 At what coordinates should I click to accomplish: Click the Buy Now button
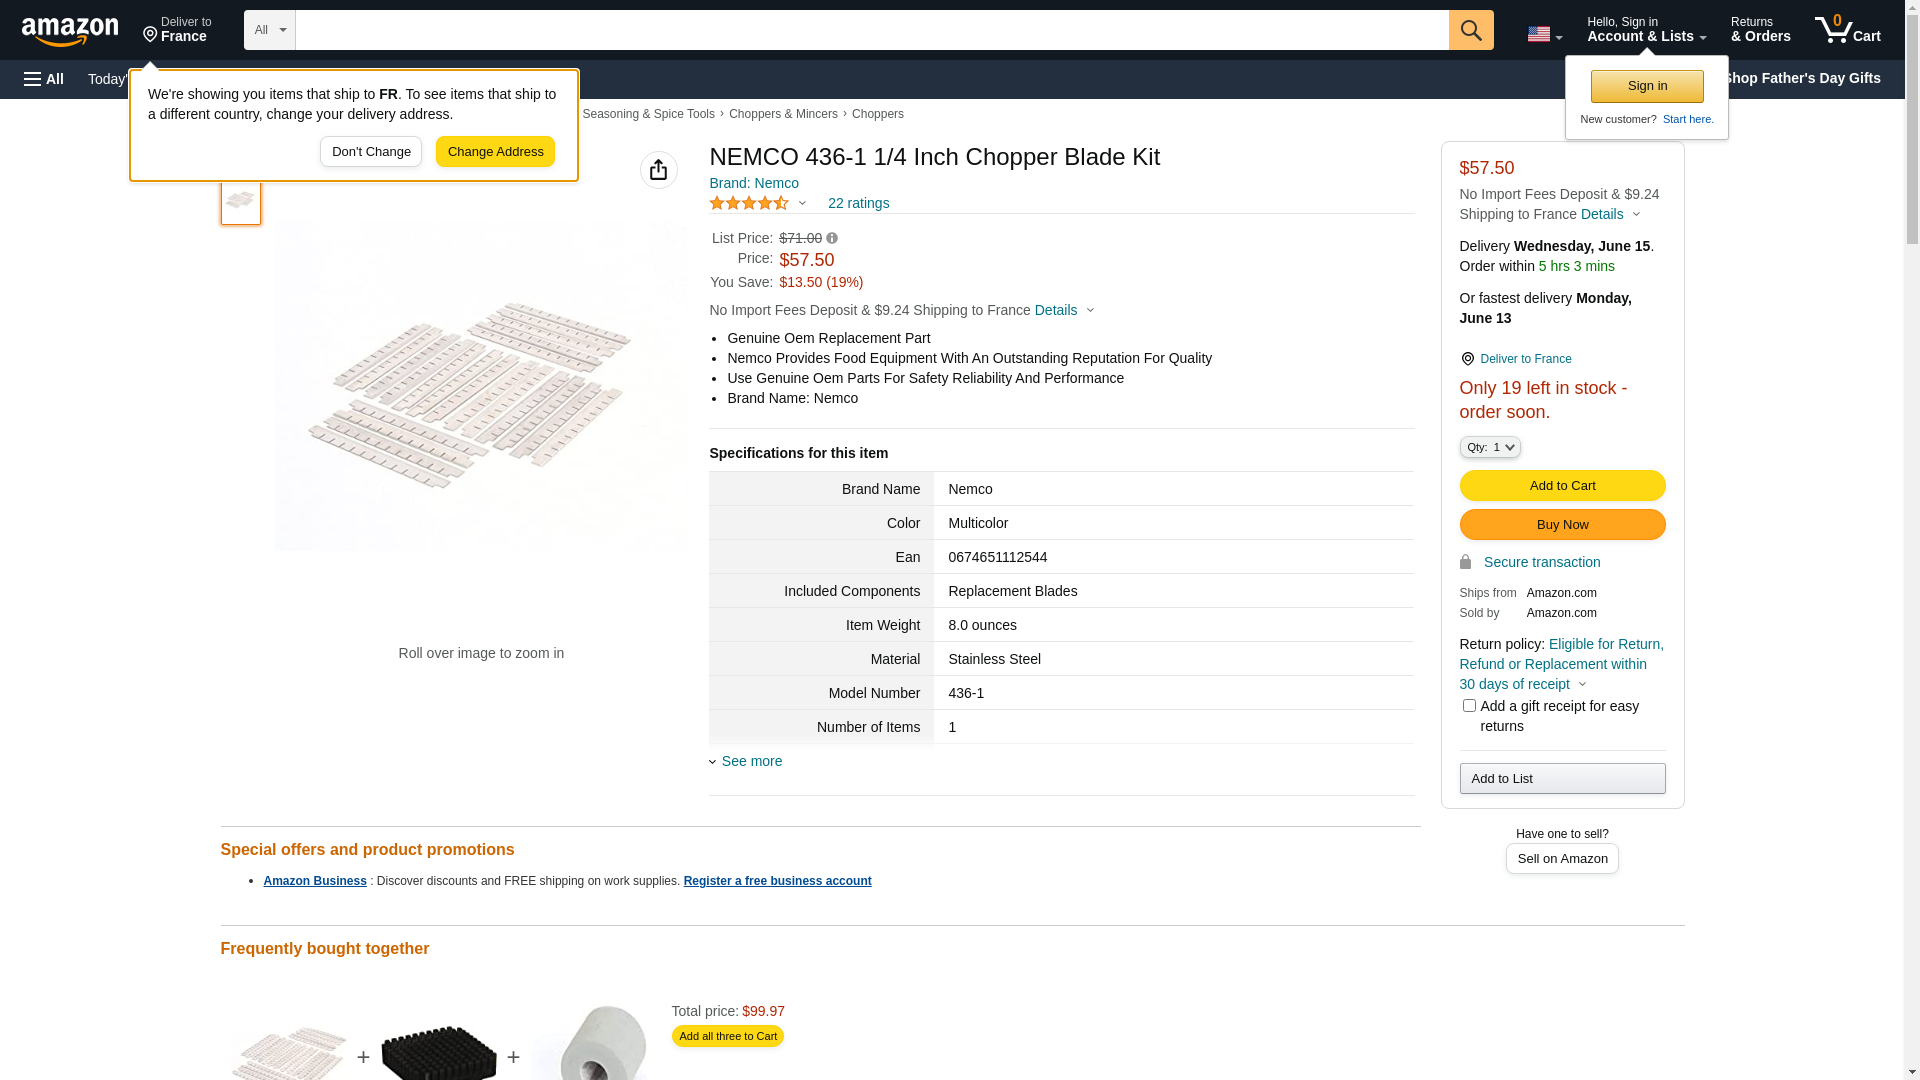pos(1561,525)
